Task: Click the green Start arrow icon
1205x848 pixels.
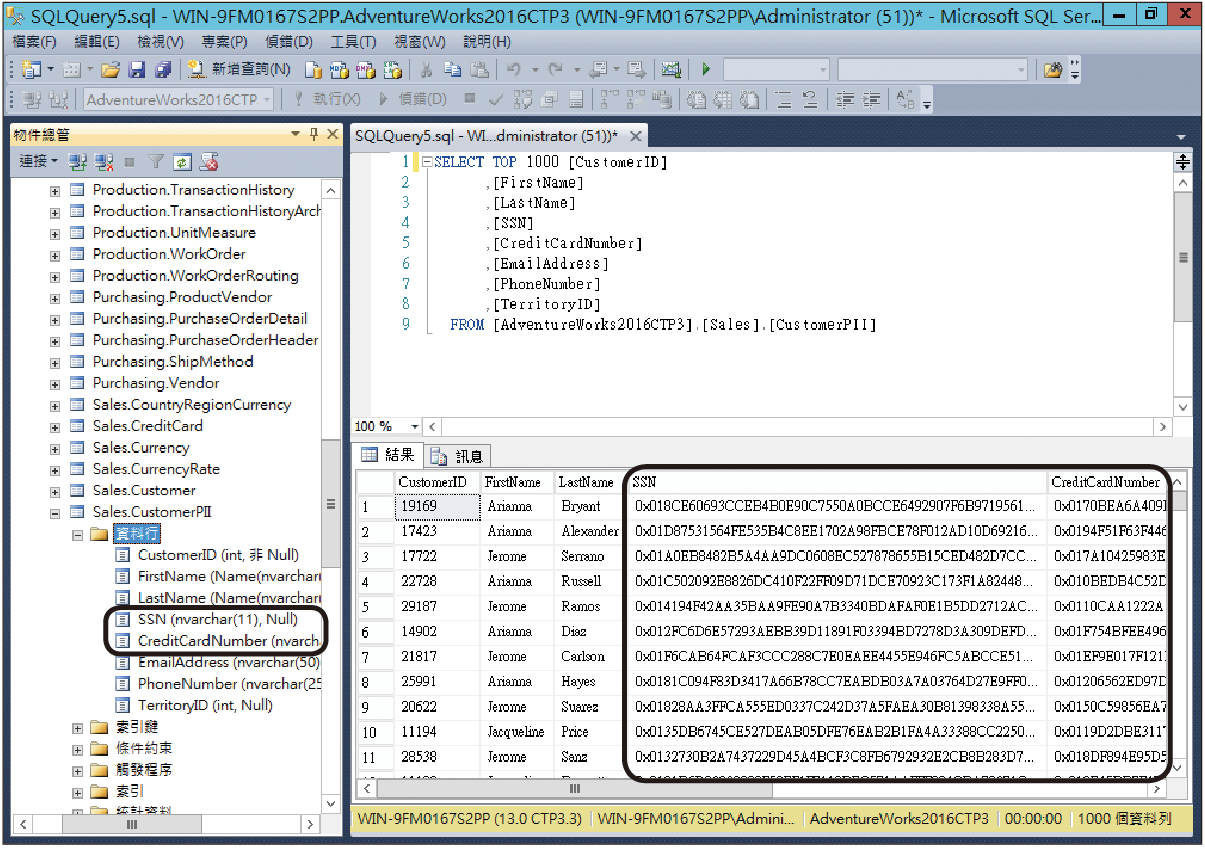Action: coord(706,70)
